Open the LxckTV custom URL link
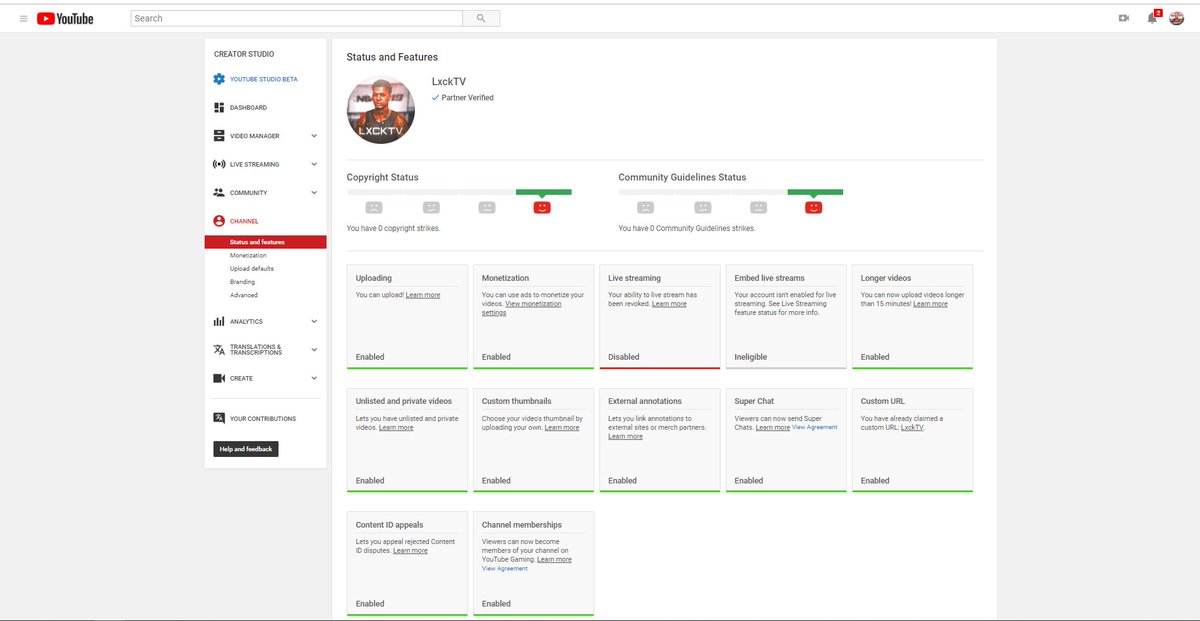 912,427
